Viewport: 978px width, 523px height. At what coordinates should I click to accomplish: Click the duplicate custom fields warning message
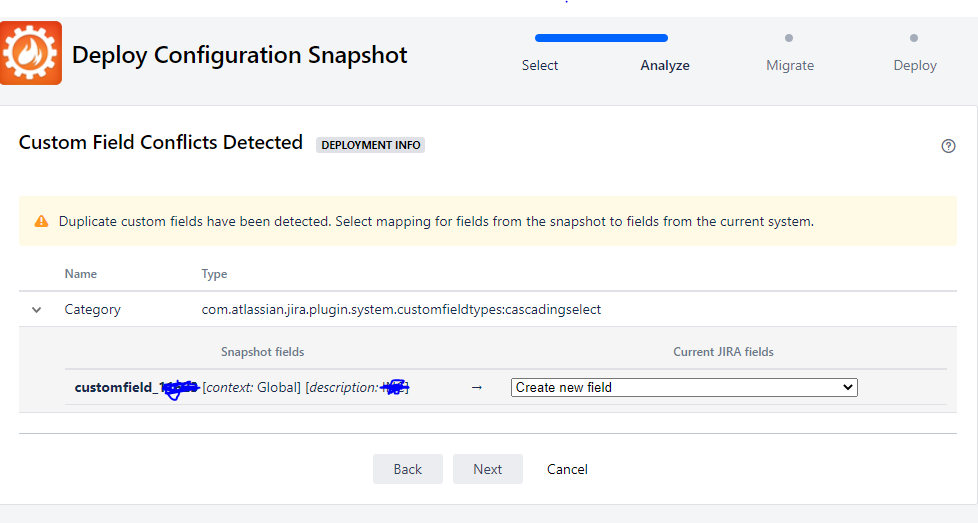coord(436,221)
